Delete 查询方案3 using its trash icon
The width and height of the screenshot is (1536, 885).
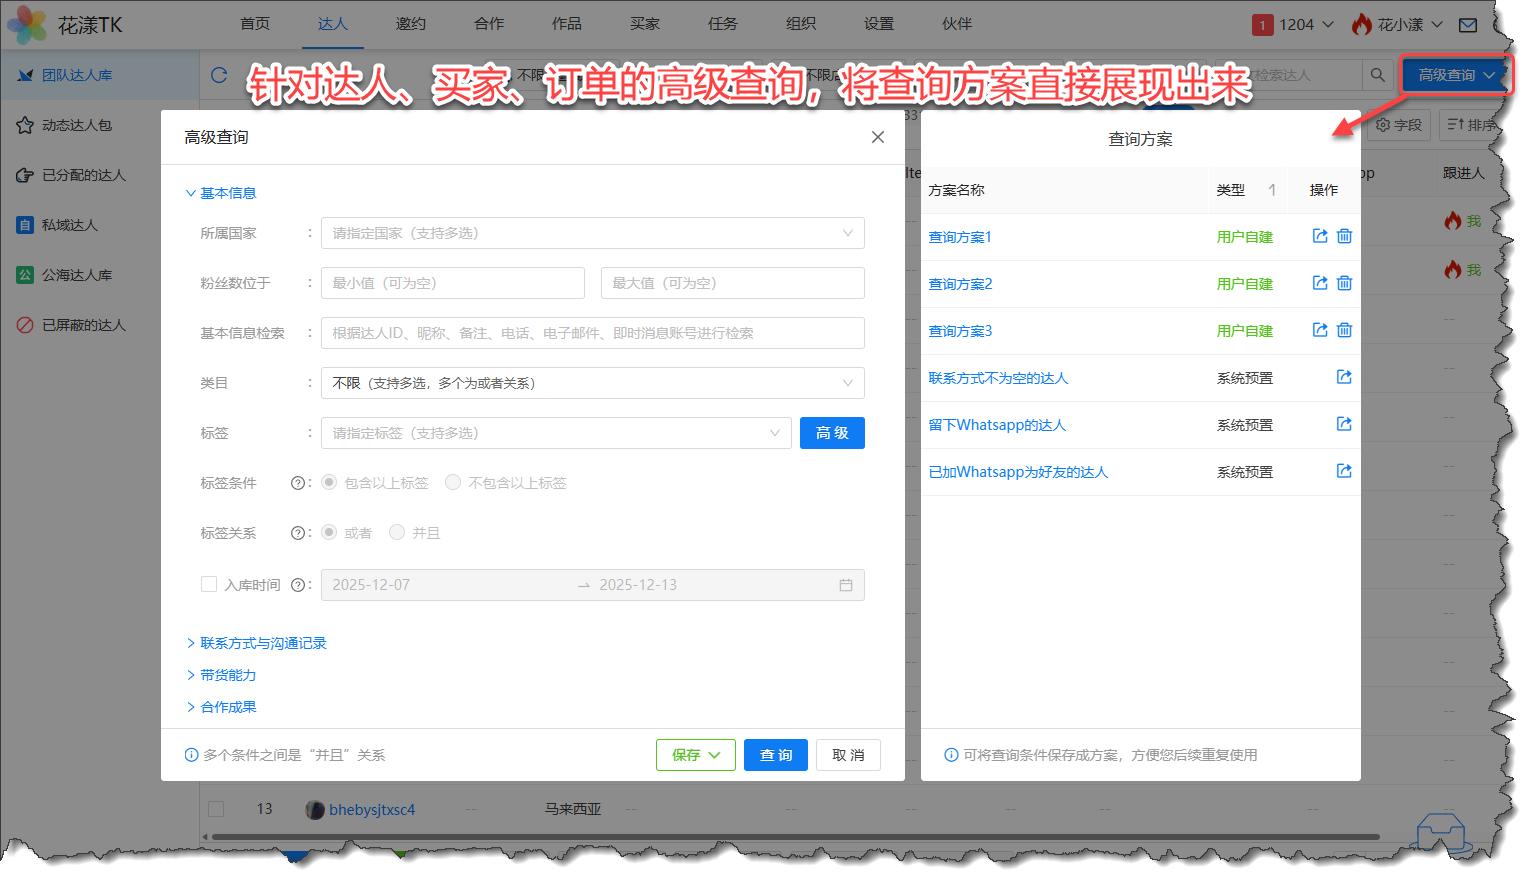(x=1344, y=330)
